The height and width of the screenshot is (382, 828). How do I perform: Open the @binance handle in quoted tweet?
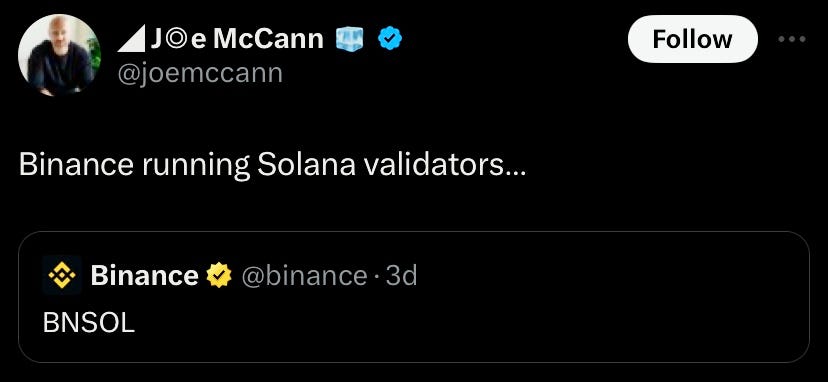coord(304,275)
